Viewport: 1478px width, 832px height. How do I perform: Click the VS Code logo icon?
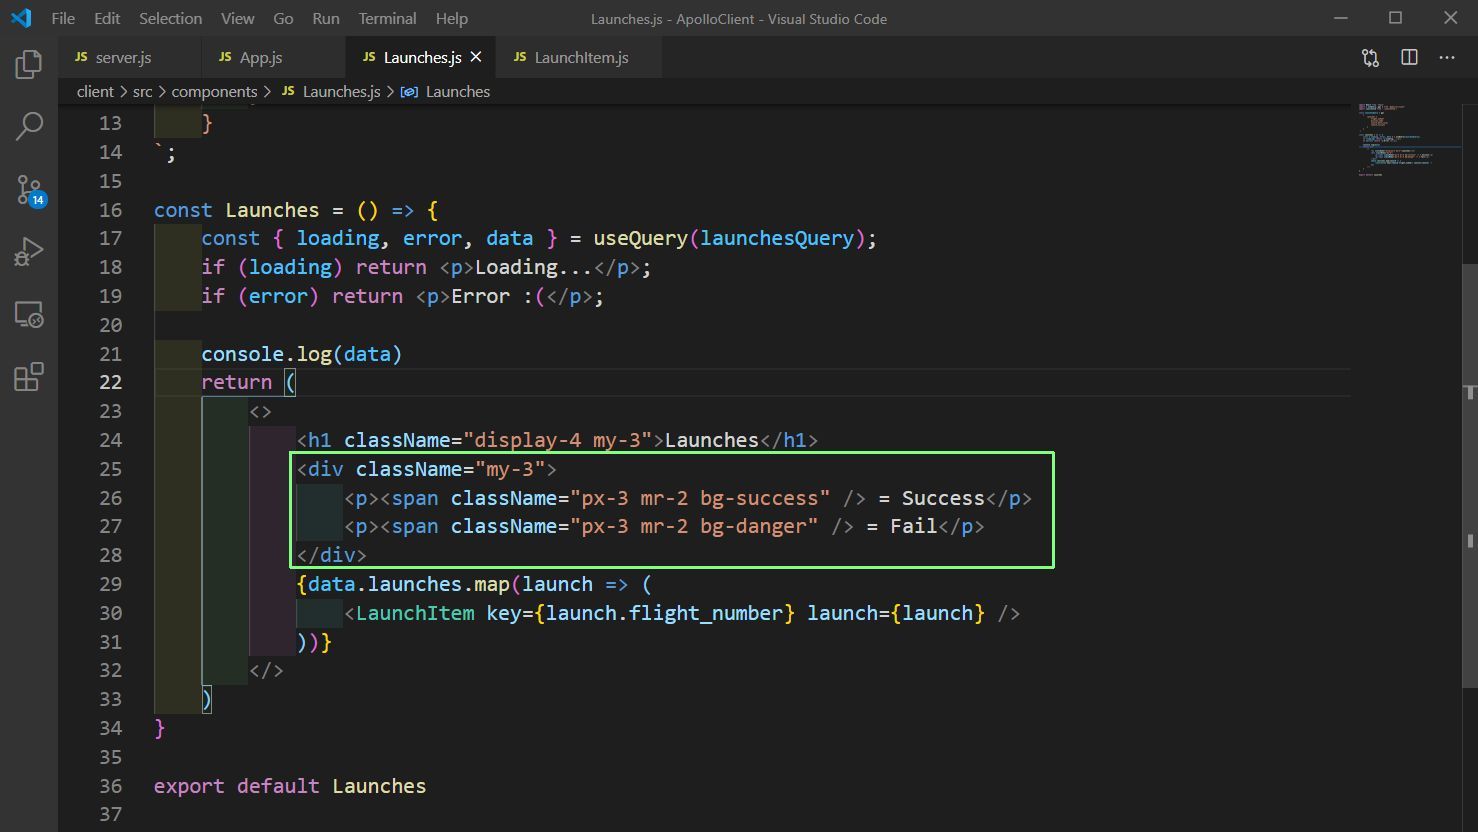click(x=21, y=18)
